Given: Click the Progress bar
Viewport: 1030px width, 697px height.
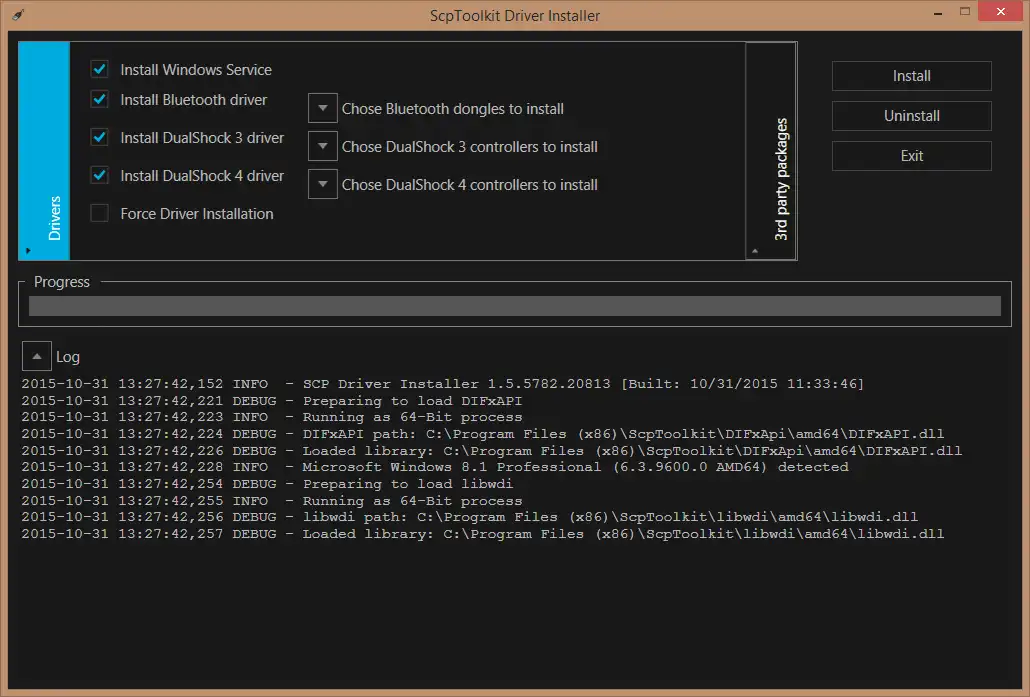Looking at the screenshot, I should [515, 304].
